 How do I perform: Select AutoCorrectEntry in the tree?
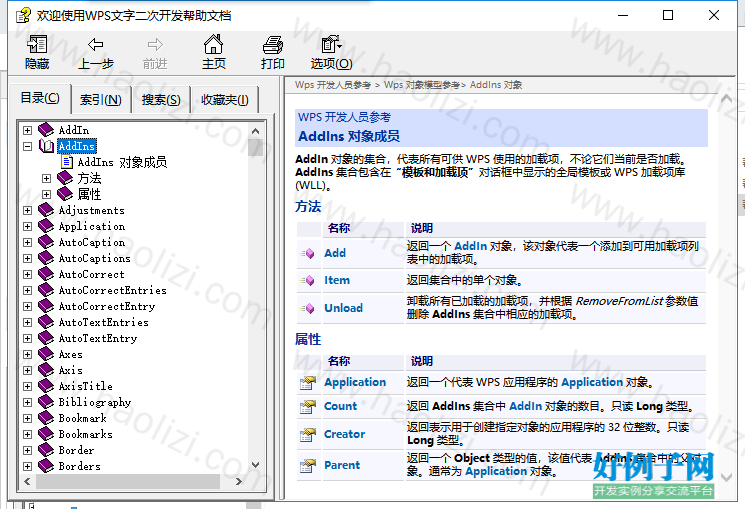click(107, 306)
